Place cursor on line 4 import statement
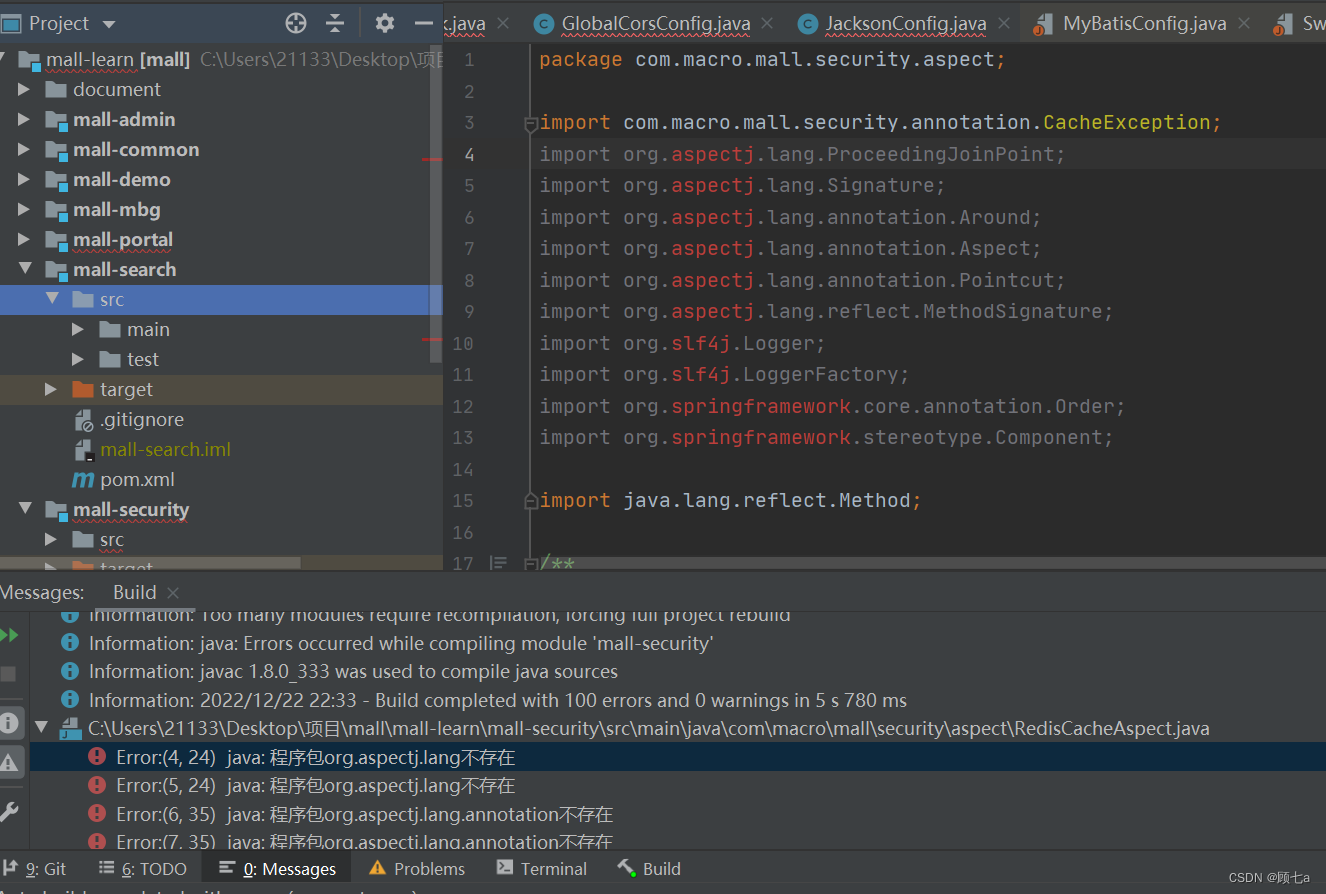This screenshot has height=894, width=1326. 802,154
